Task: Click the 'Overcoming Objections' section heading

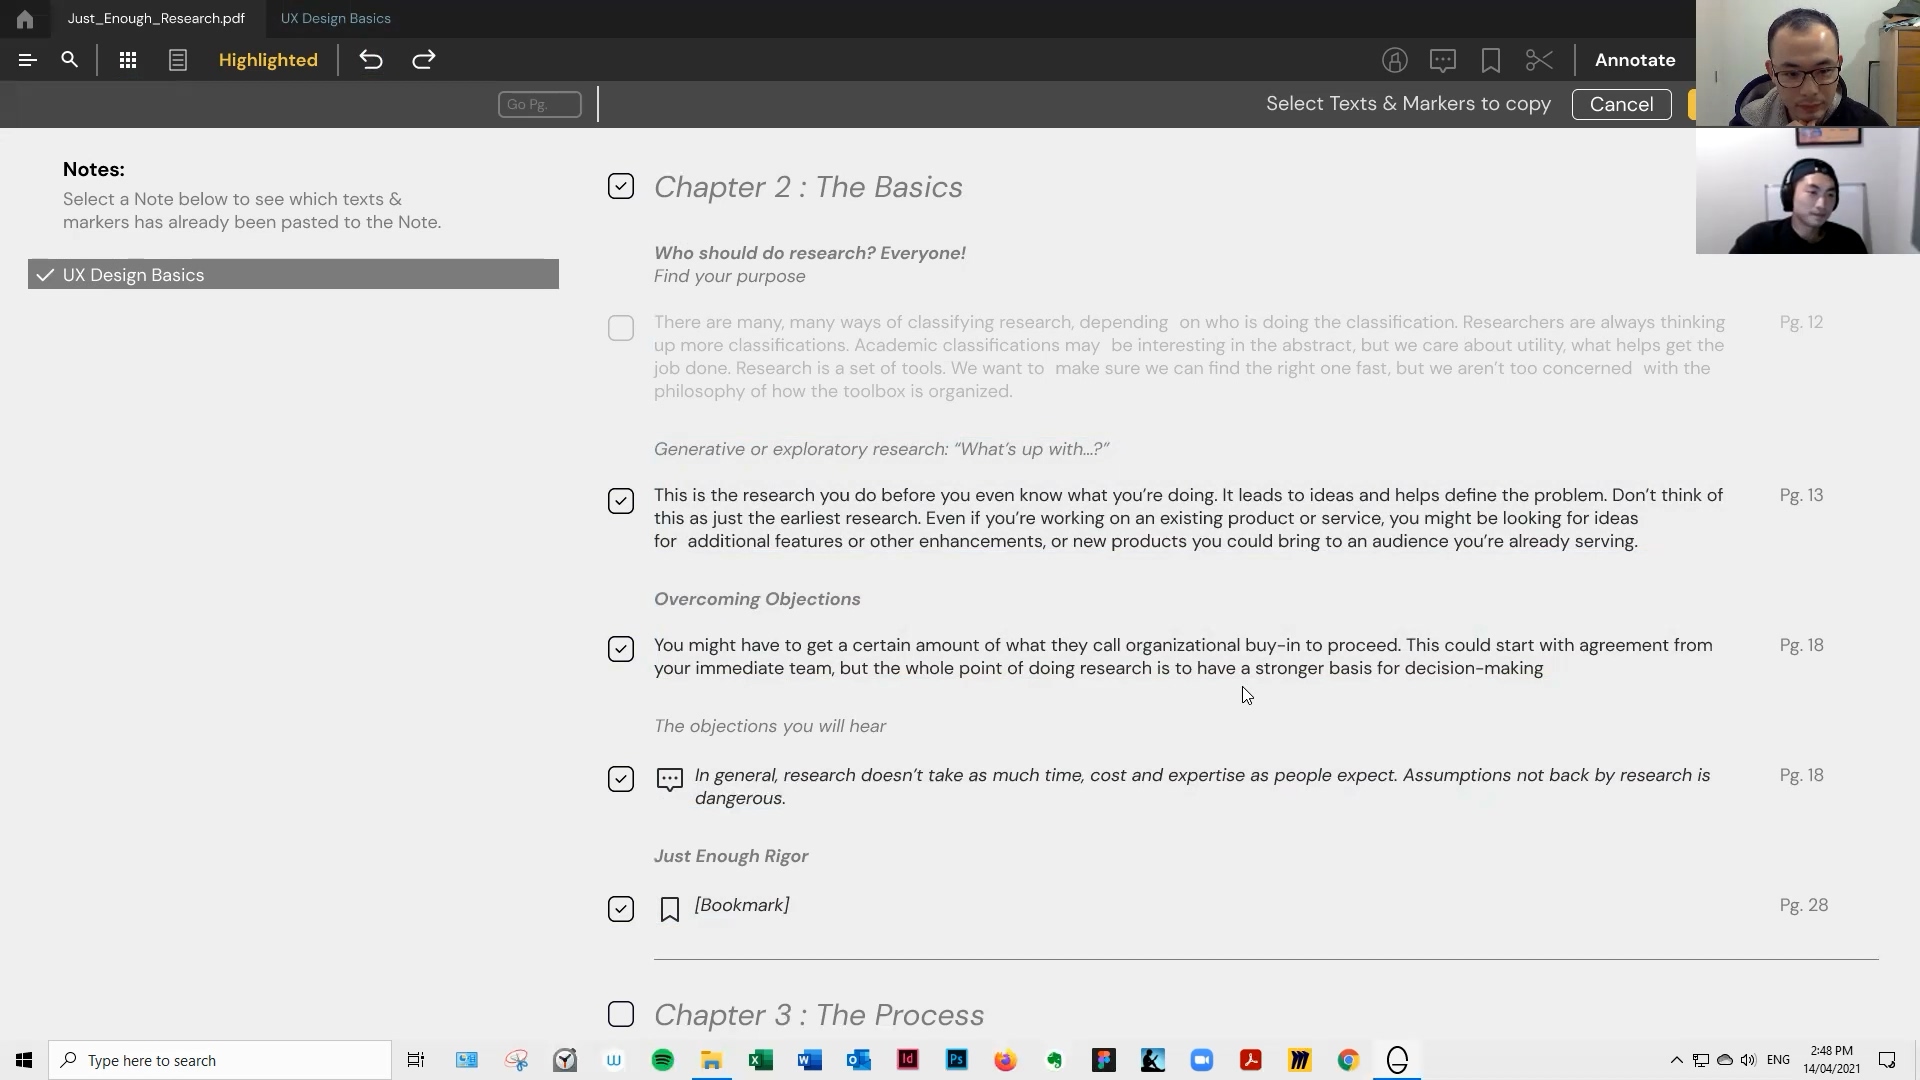Action: pyautogui.click(x=757, y=599)
